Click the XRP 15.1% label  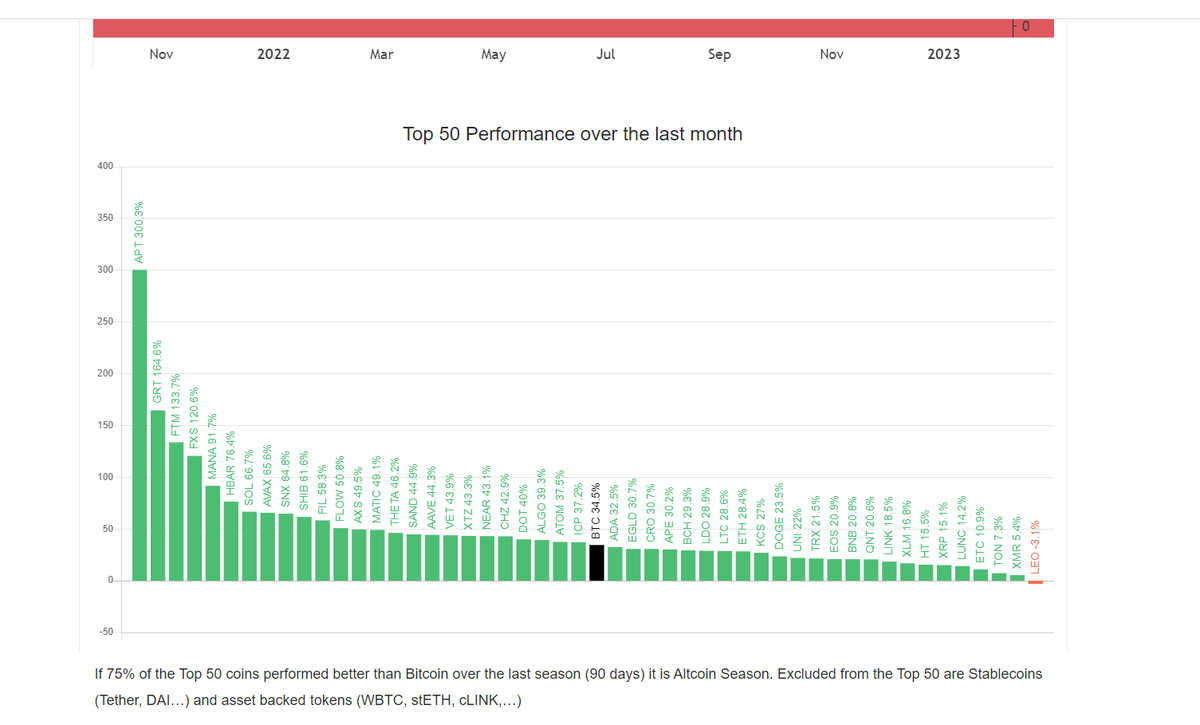click(x=943, y=531)
